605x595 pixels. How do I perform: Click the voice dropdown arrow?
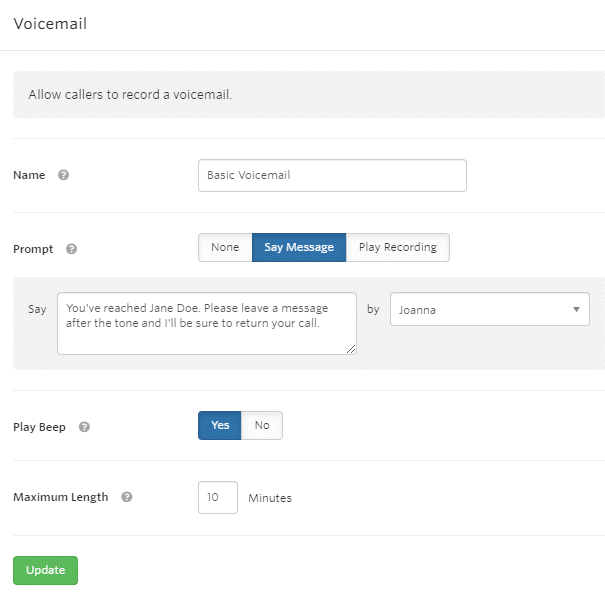click(x=576, y=309)
